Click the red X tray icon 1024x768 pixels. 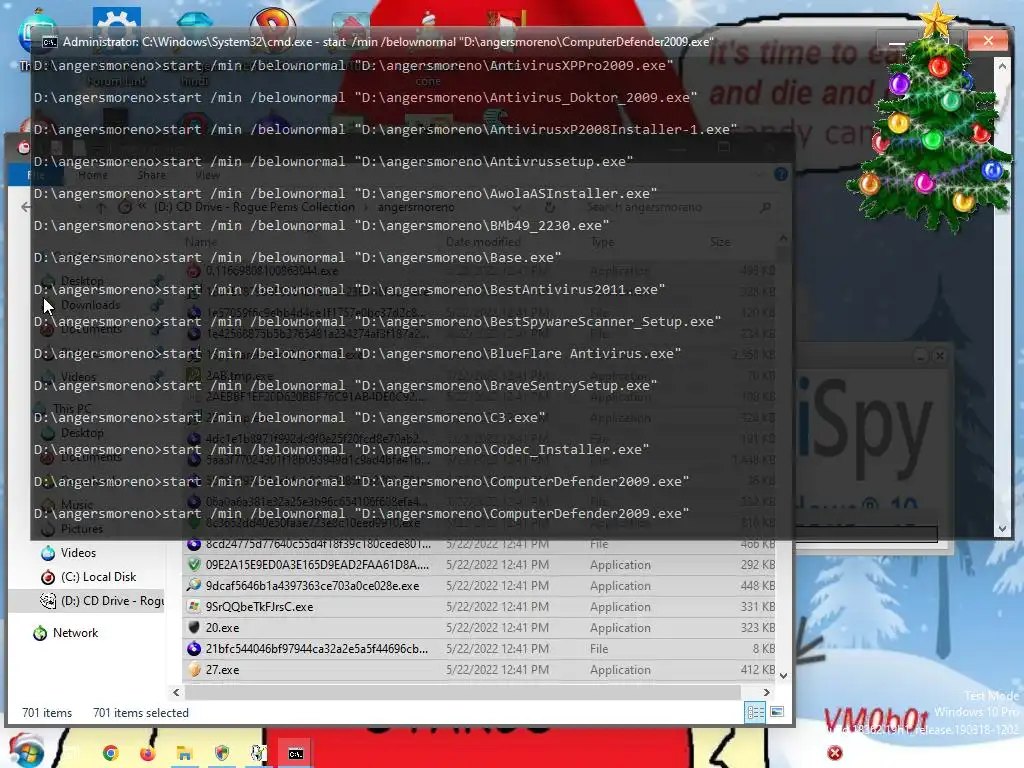coord(835,753)
